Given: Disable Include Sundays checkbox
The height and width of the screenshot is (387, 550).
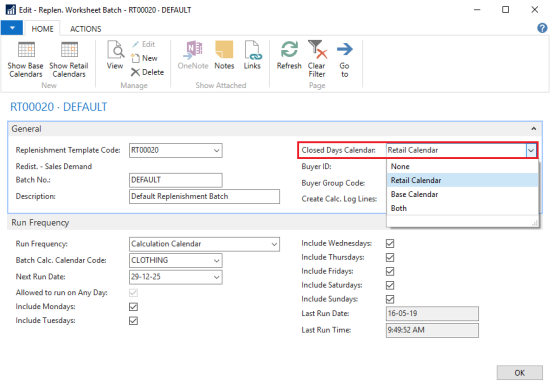Looking at the screenshot, I should [390, 299].
